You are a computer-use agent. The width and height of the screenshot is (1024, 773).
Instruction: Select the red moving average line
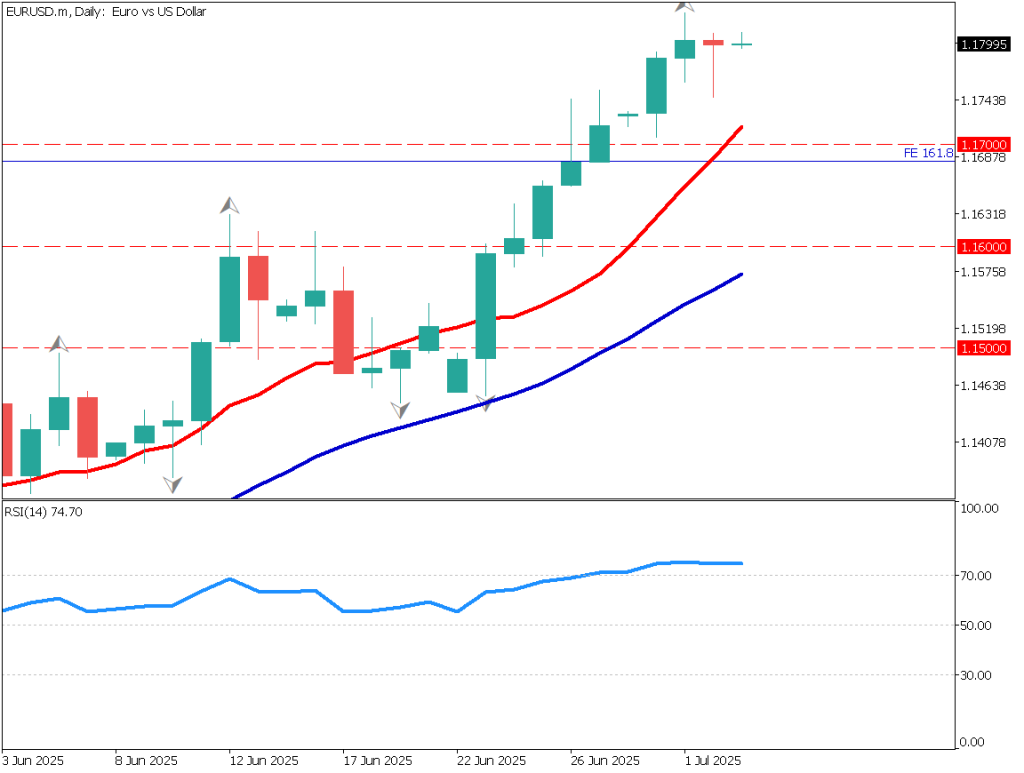point(600,274)
